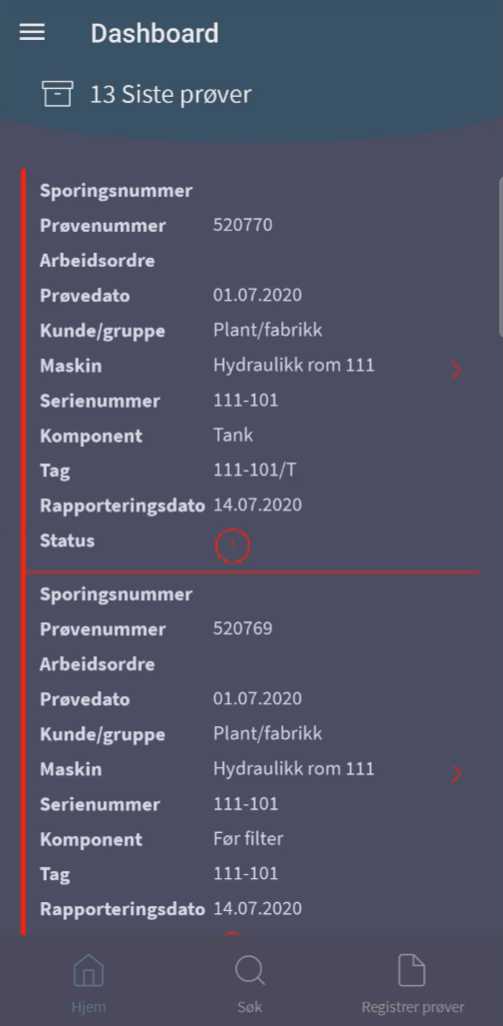Click the archive box icon beside Siste prøver

point(58,94)
